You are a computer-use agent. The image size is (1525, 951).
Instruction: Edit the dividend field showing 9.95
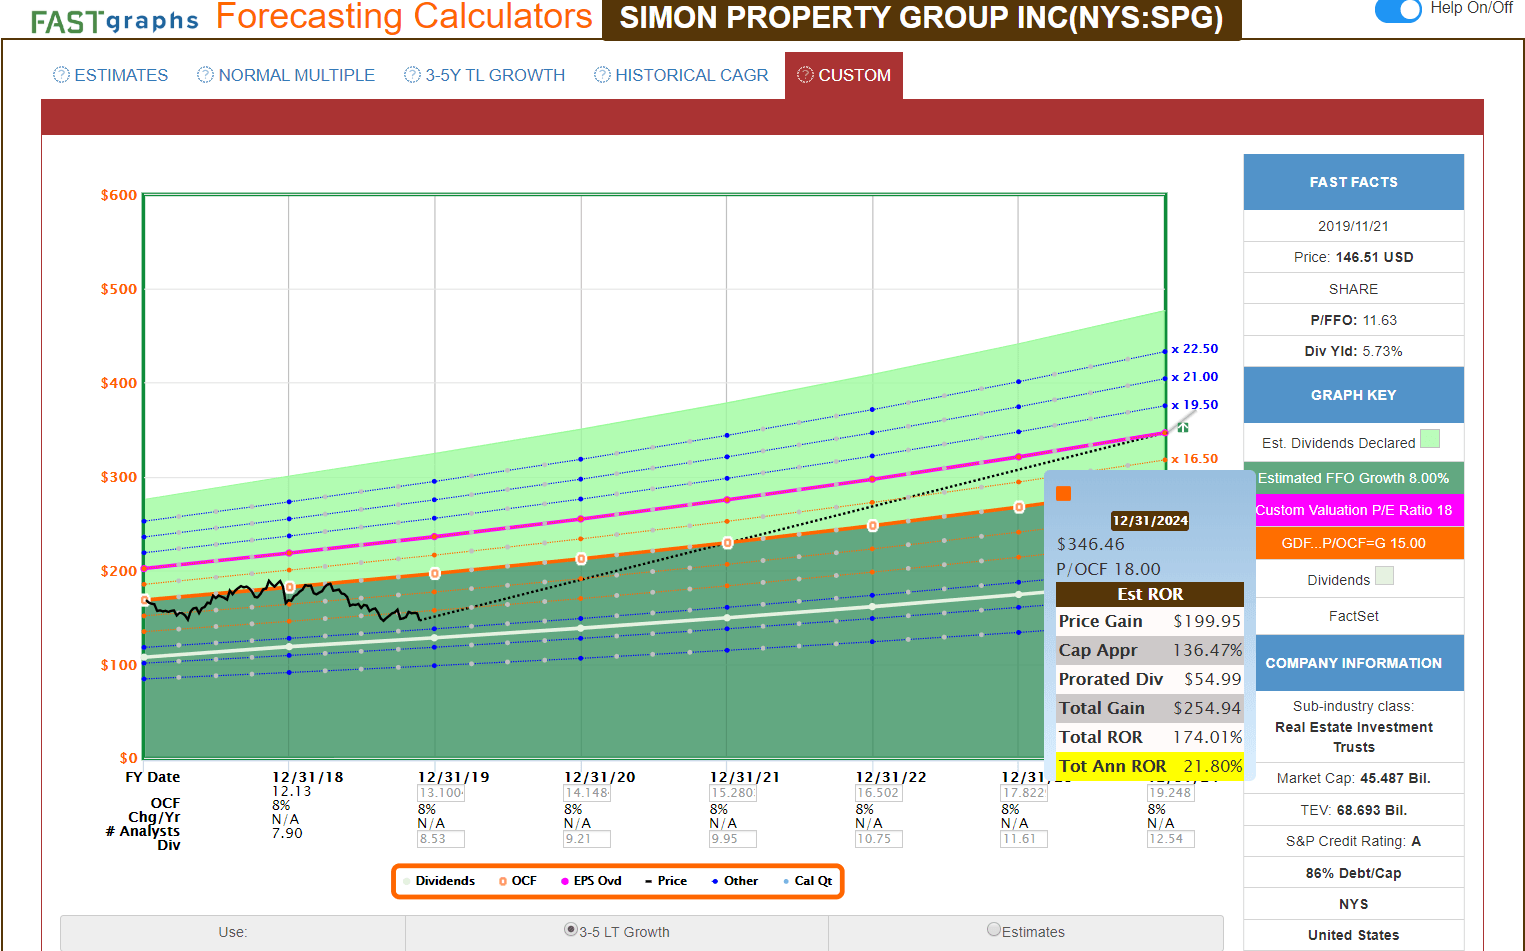click(732, 839)
